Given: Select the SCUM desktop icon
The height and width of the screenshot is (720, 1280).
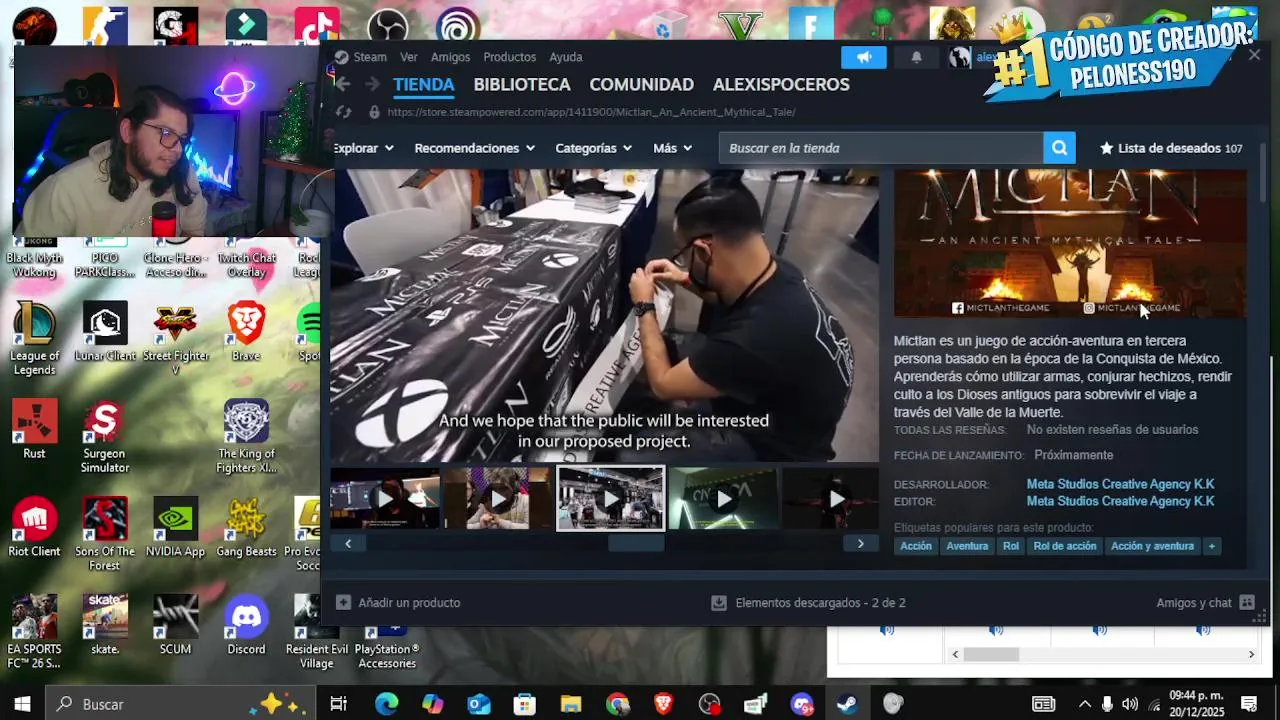Looking at the screenshot, I should point(175,626).
